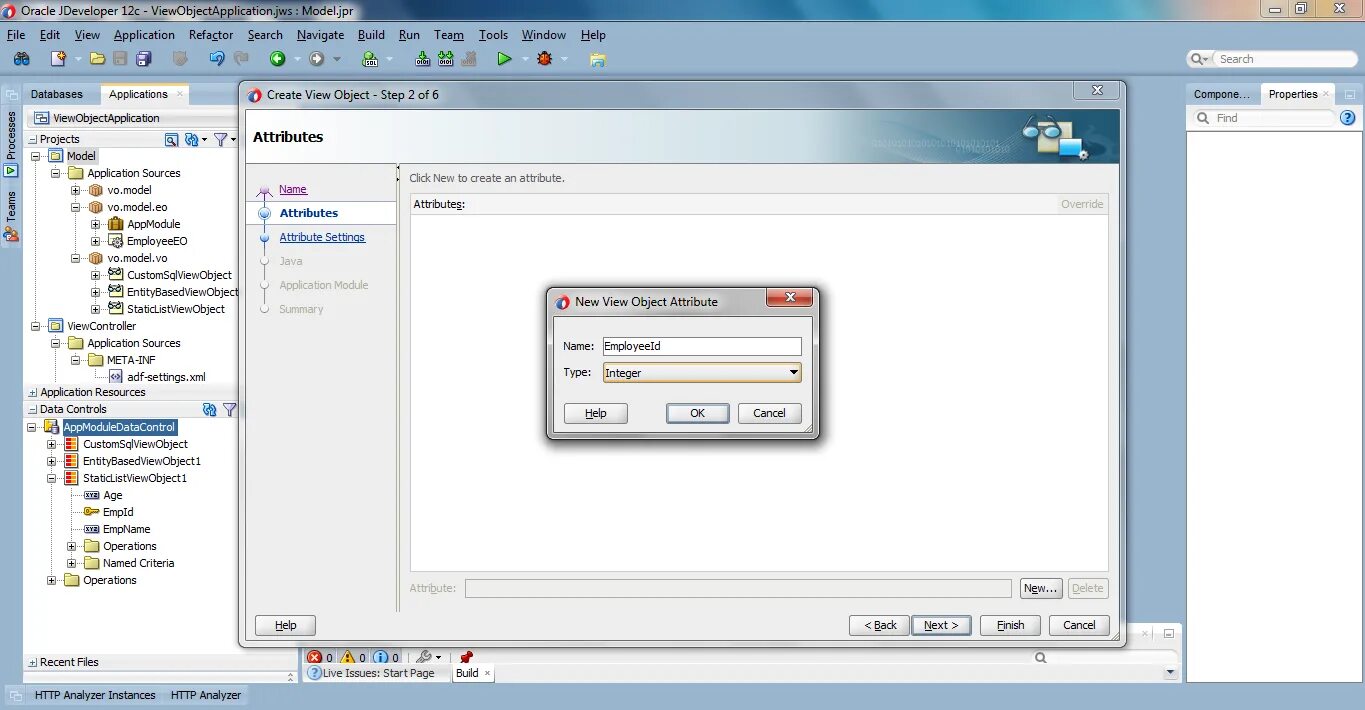The width and height of the screenshot is (1365, 710).
Task: Click the Make project build icon
Action: [422, 59]
